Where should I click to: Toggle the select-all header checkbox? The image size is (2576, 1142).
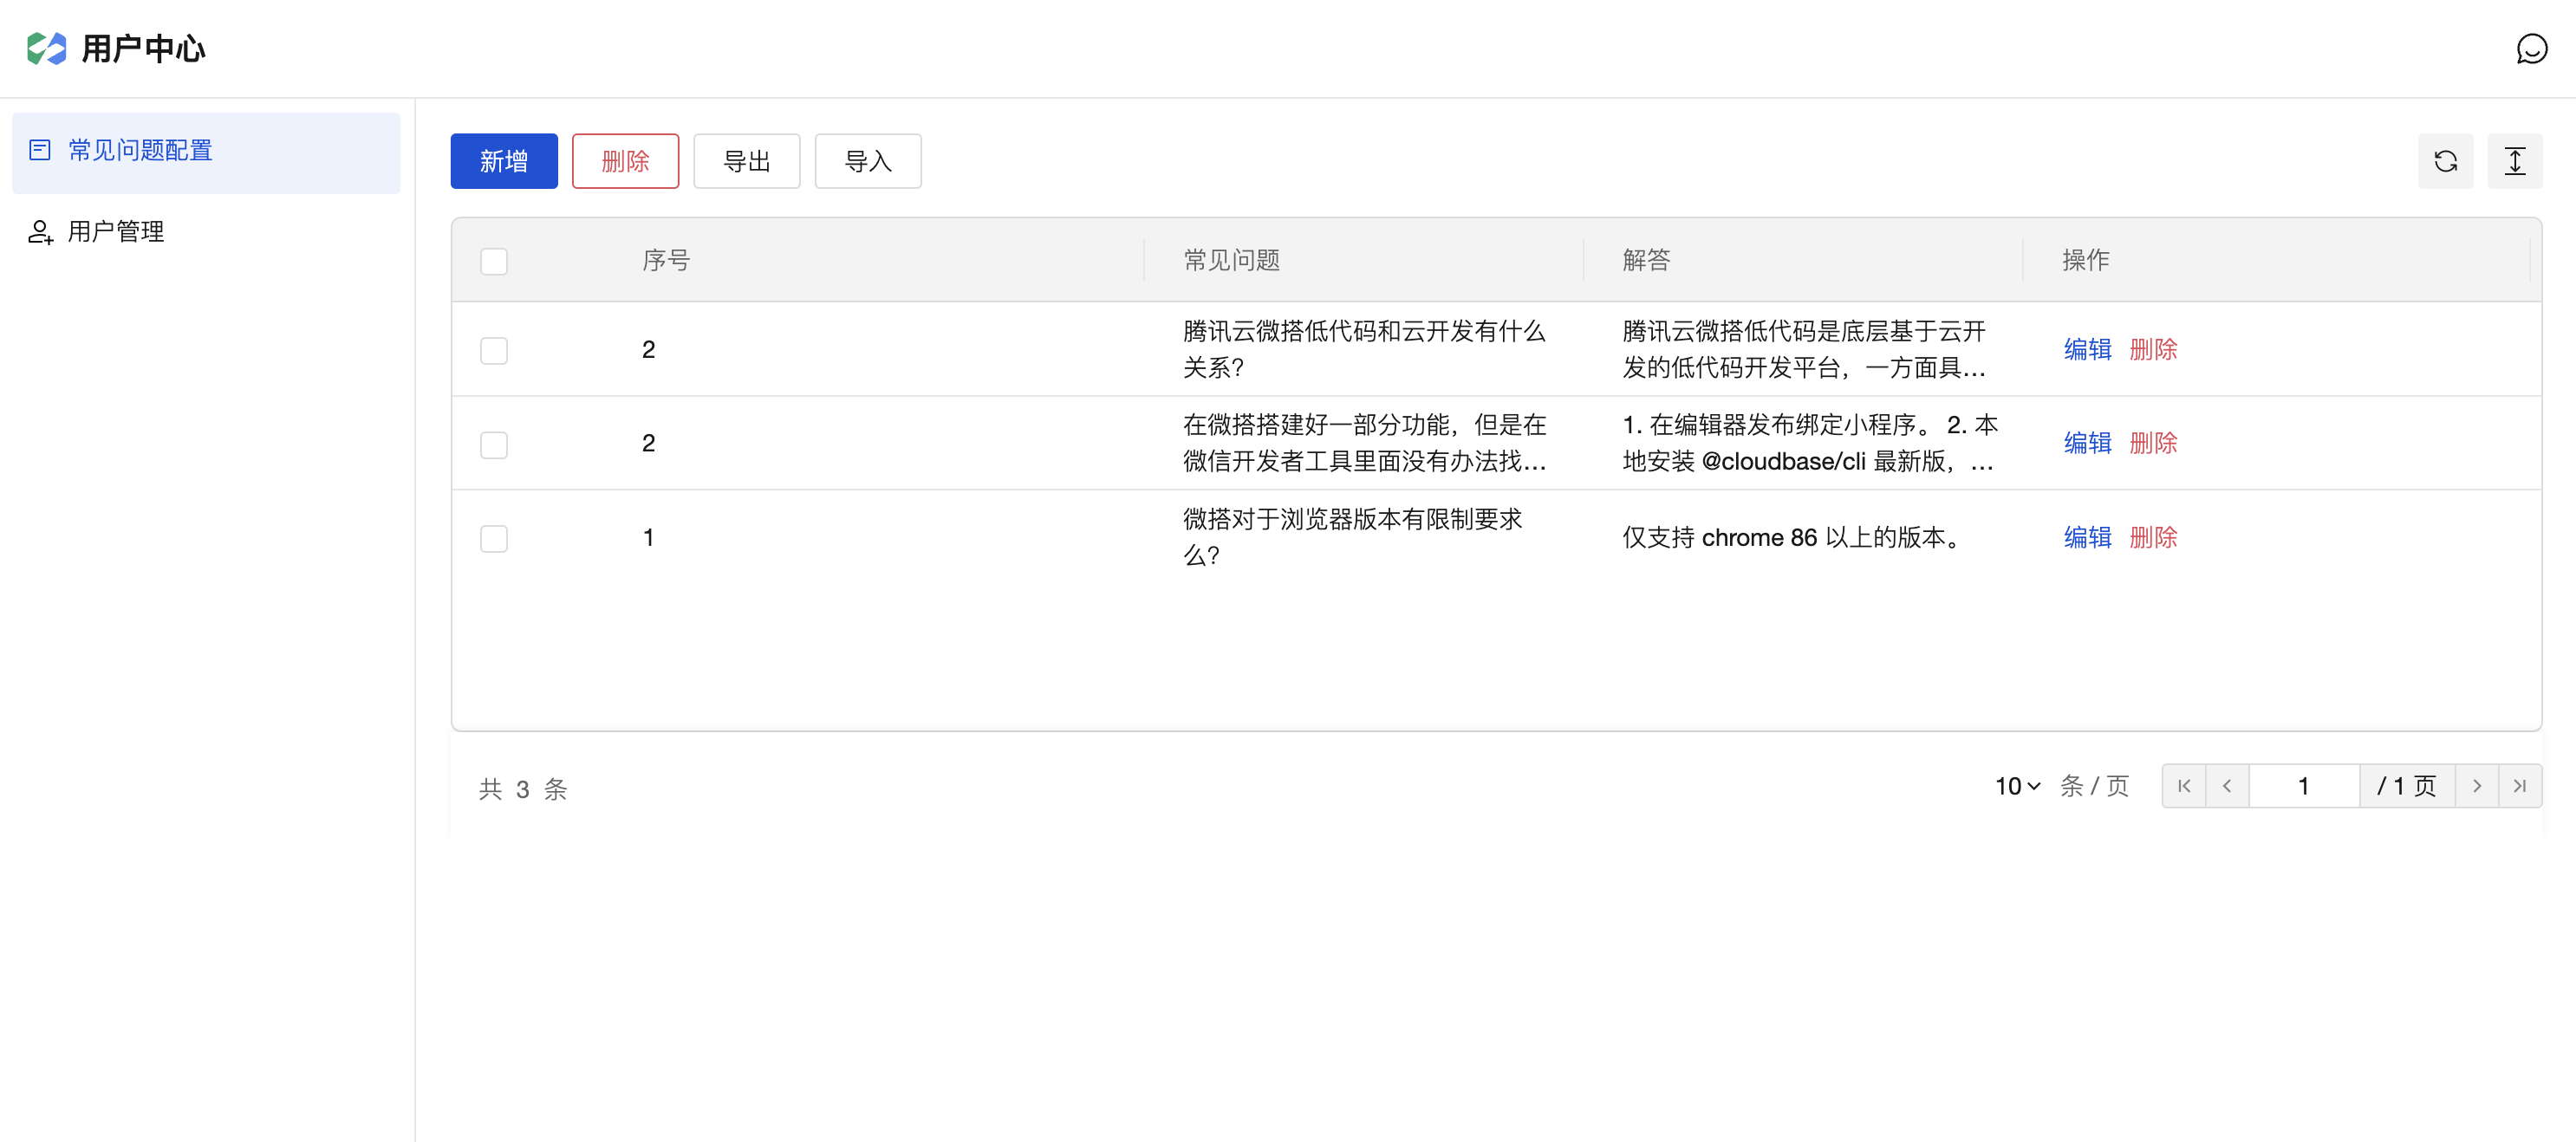point(494,261)
